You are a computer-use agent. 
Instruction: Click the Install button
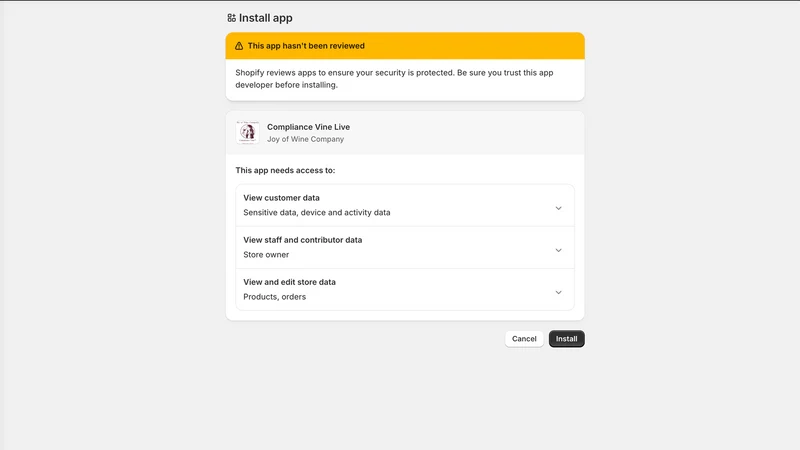point(566,339)
